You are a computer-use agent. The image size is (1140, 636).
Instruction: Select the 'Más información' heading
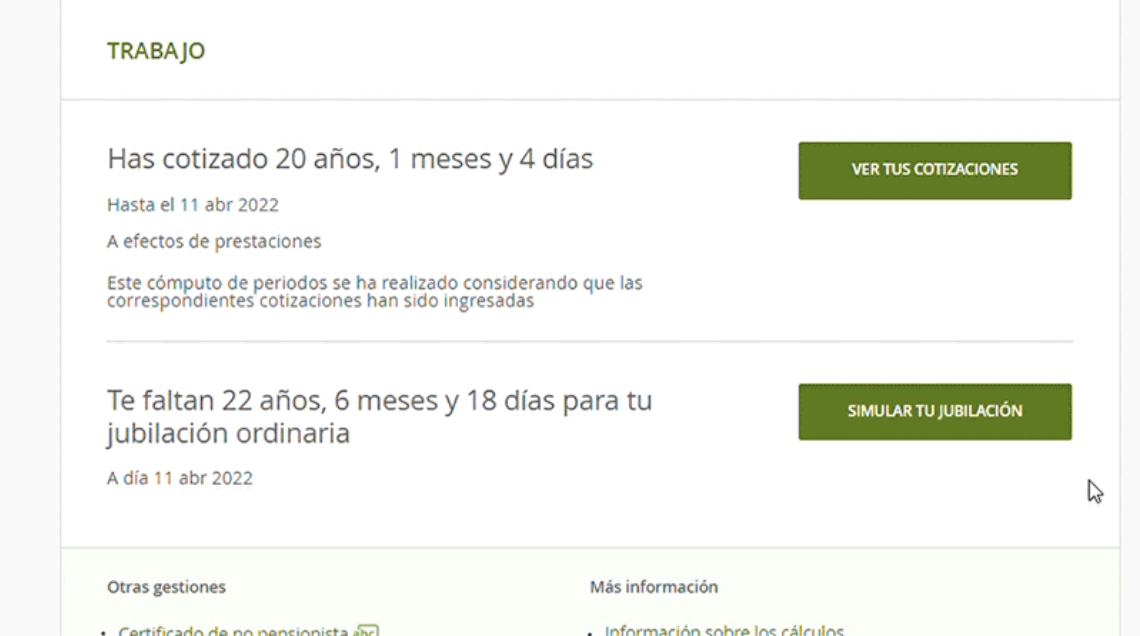[654, 587]
